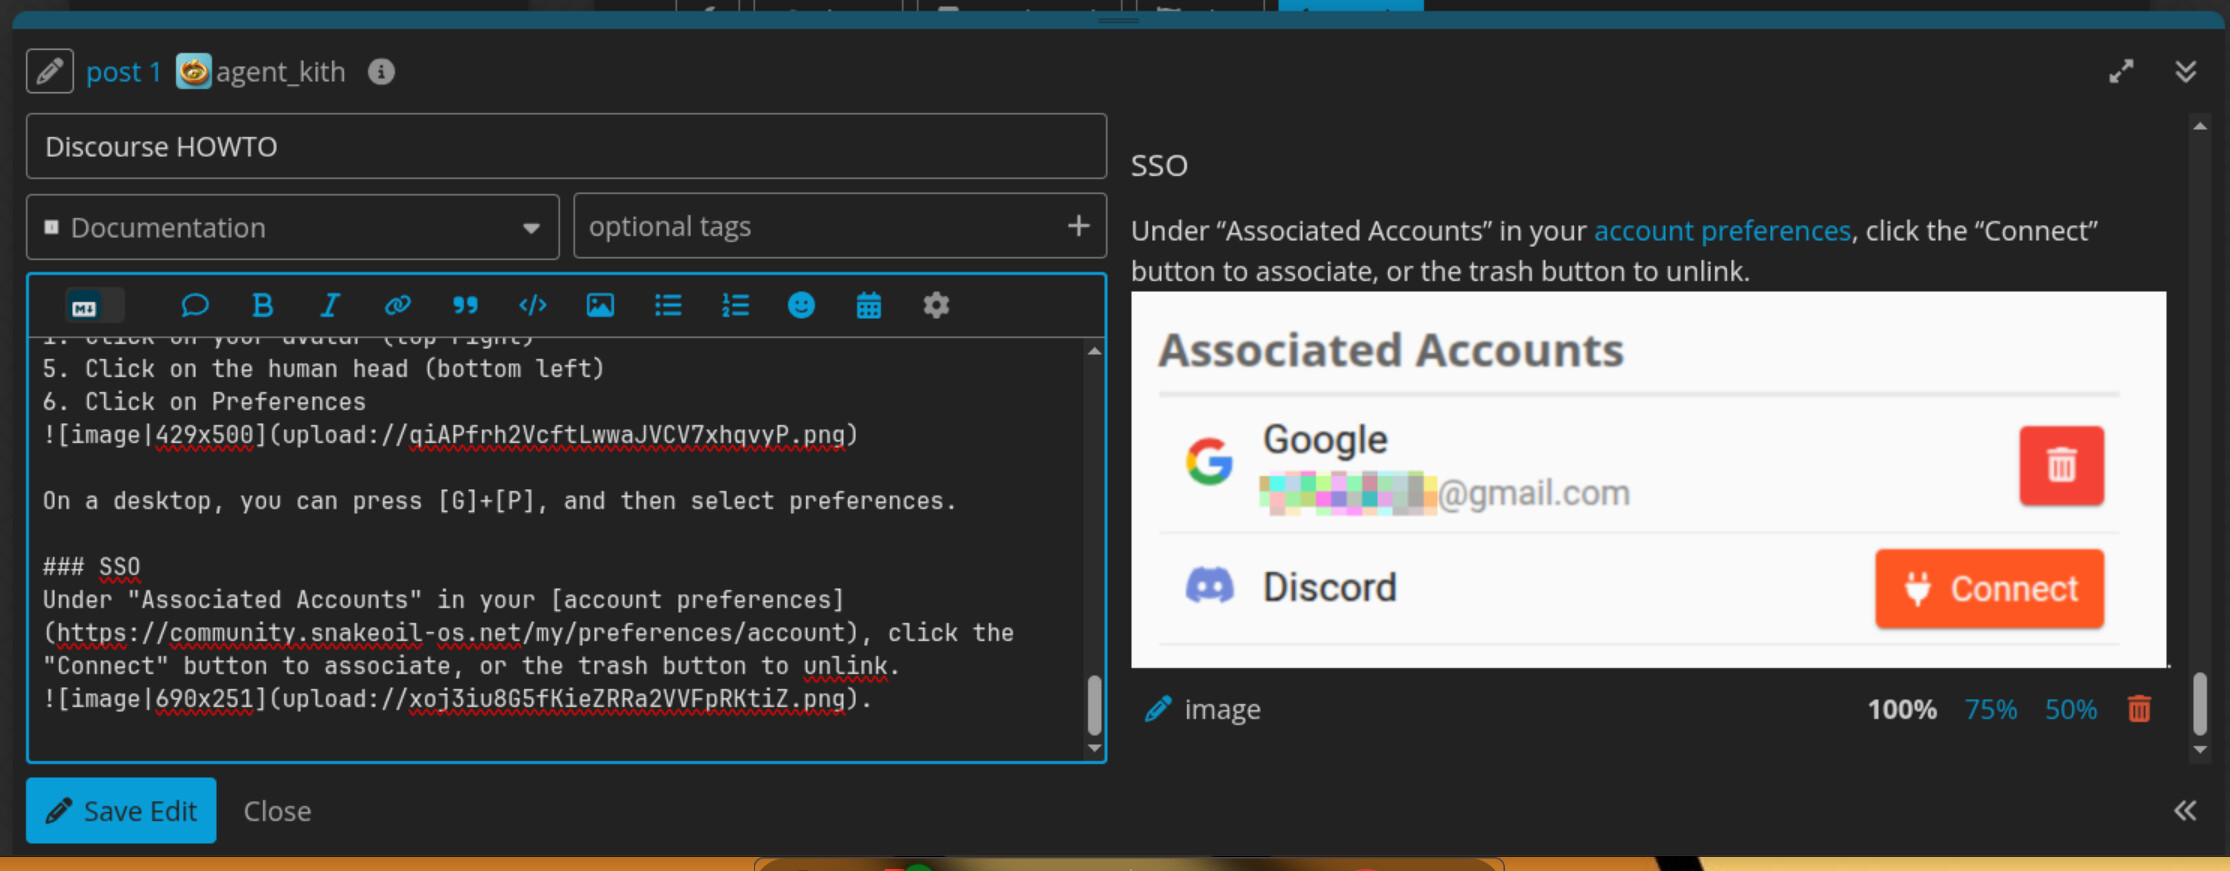Insert a blockquote
This screenshot has width=2230, height=871.
pos(465,305)
